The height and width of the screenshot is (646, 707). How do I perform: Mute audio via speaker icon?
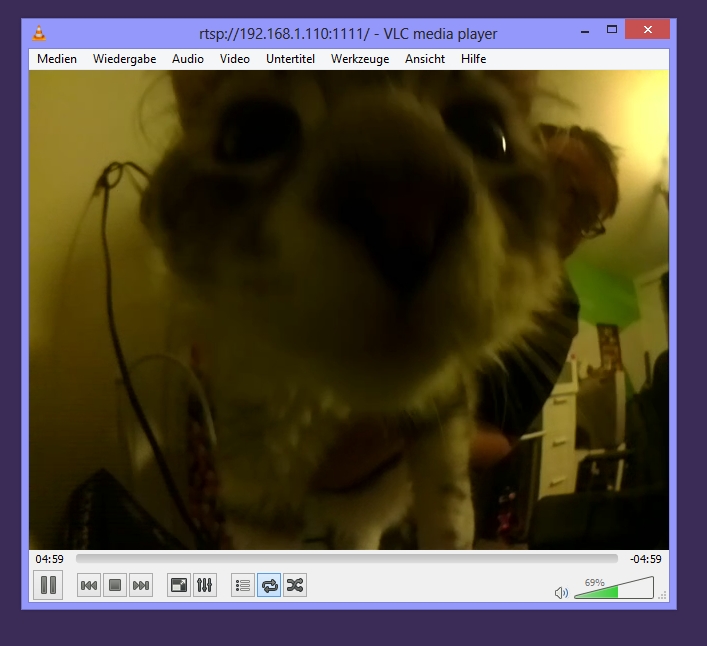point(561,592)
